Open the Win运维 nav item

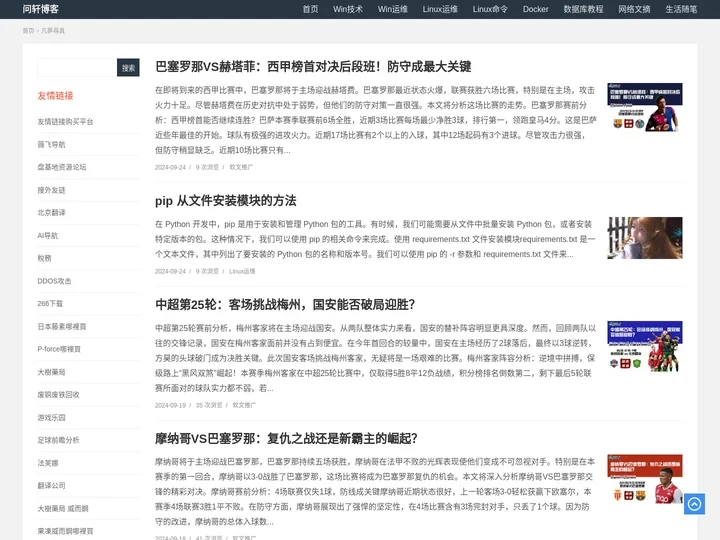point(393,9)
